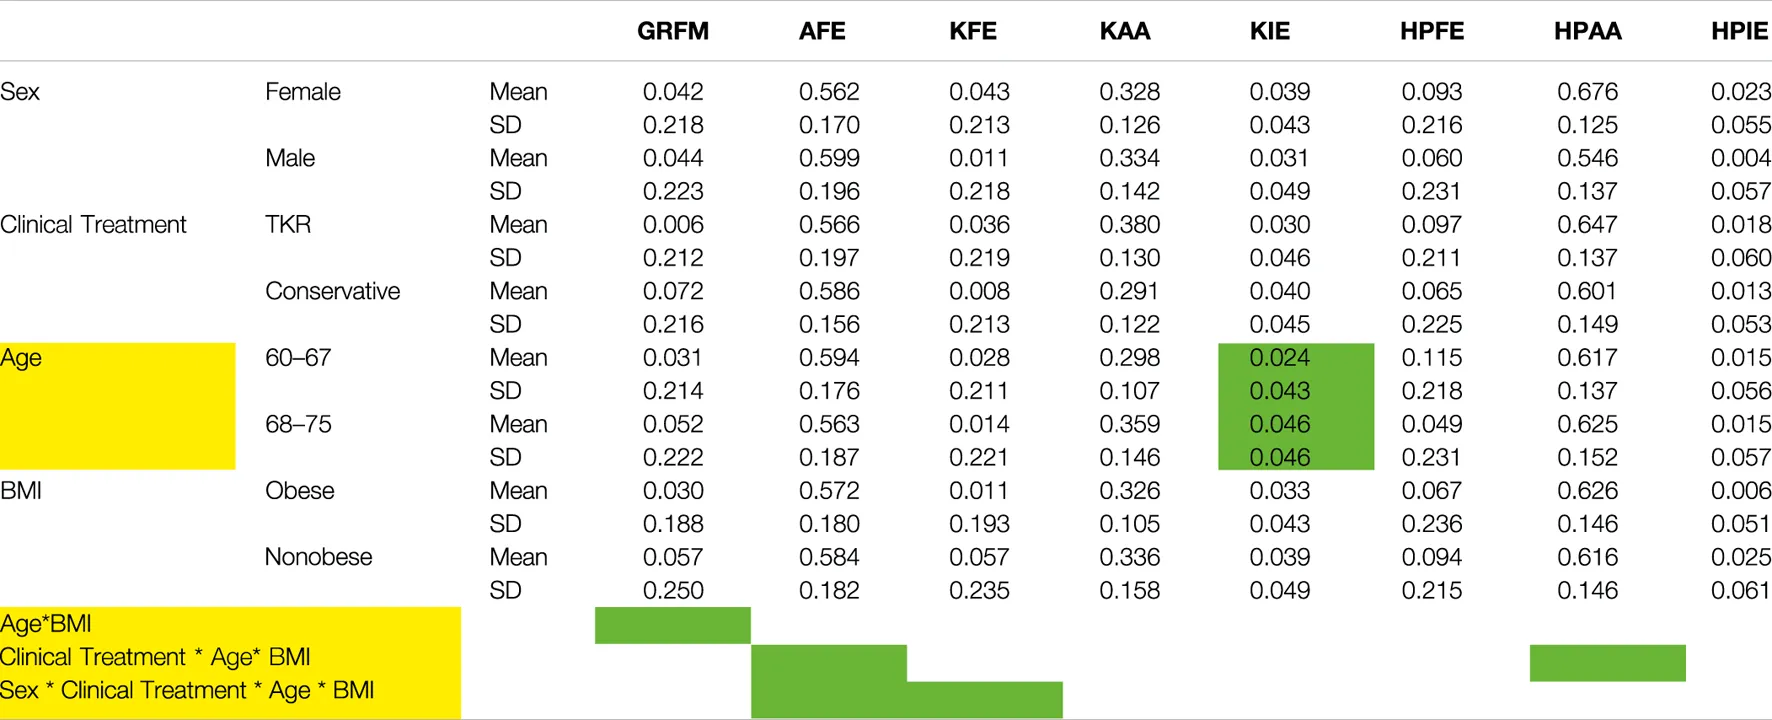The width and height of the screenshot is (1772, 720).
Task: Click Clinical Treatment * Age* BMI label
Action: click(x=155, y=657)
